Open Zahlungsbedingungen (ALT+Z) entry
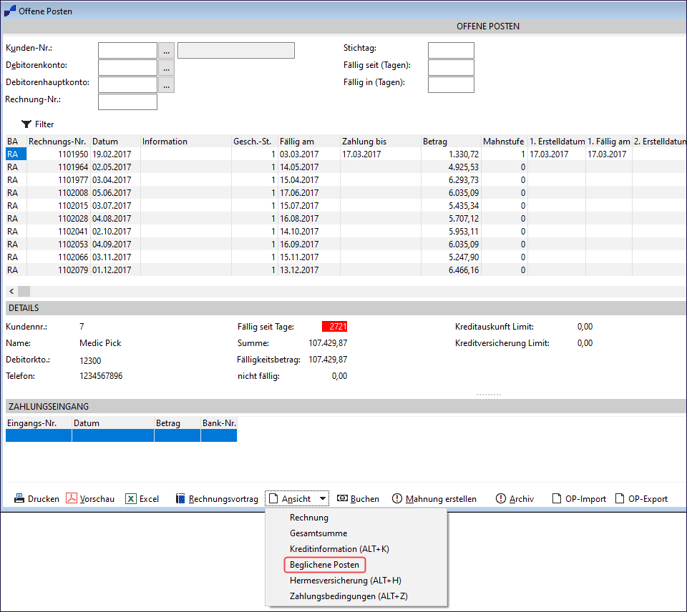The image size is (687, 612). pyautogui.click(x=349, y=596)
